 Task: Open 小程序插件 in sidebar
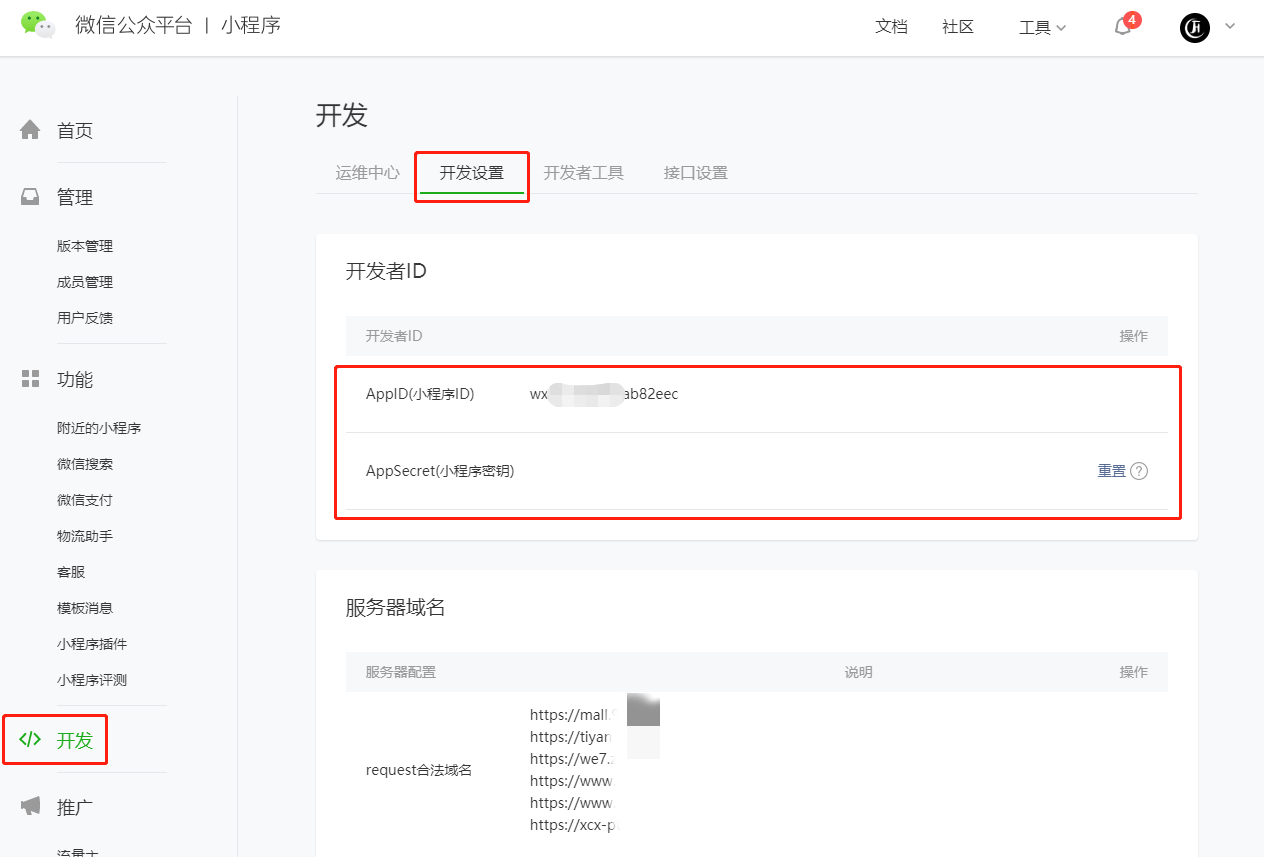pyautogui.click(x=92, y=644)
